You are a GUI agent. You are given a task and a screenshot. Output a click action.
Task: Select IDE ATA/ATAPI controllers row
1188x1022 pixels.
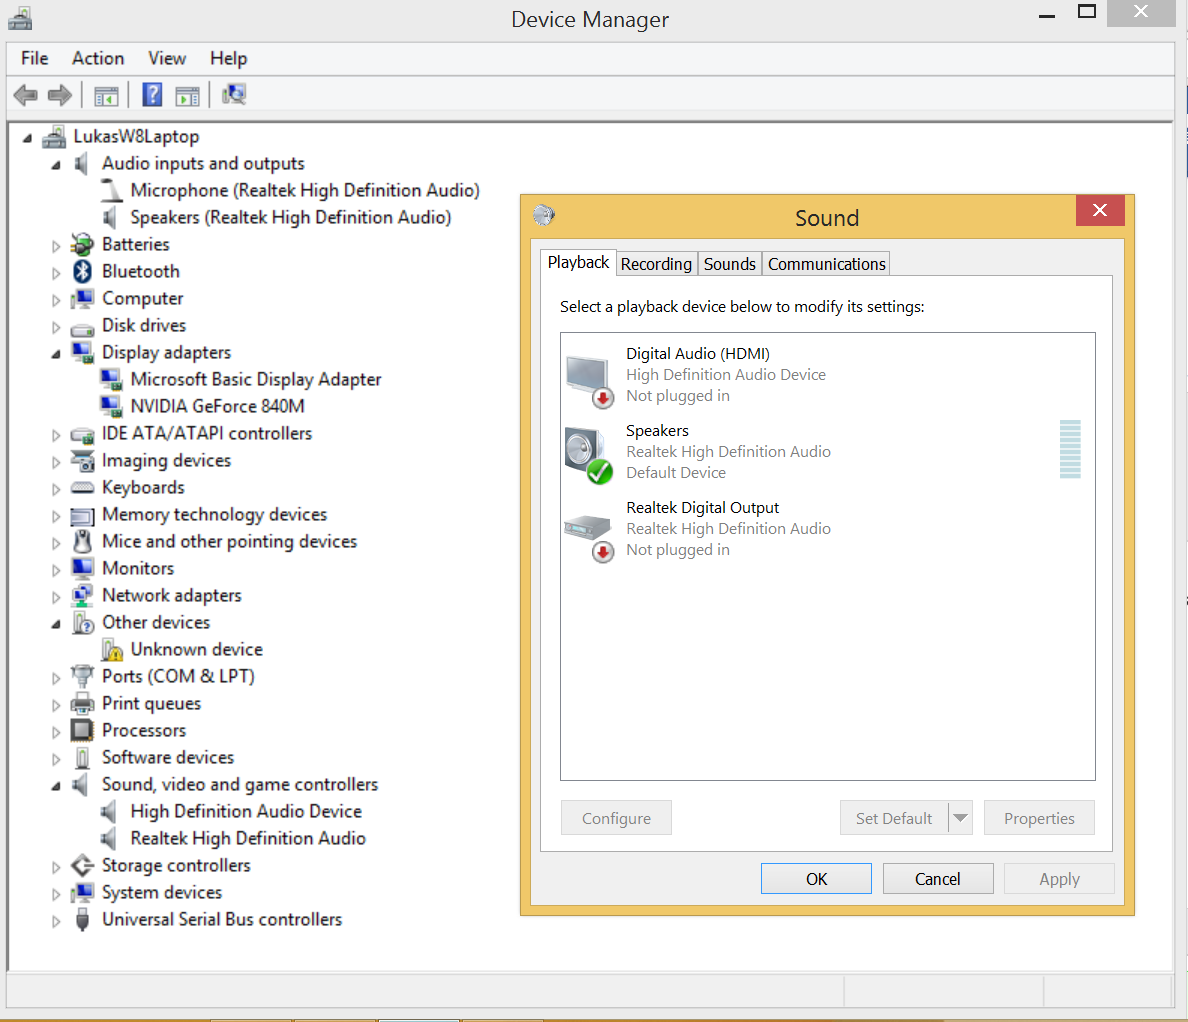tap(207, 433)
